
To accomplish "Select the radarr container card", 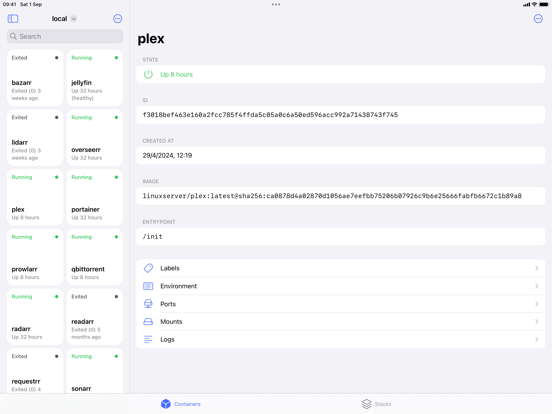I will (35, 317).
